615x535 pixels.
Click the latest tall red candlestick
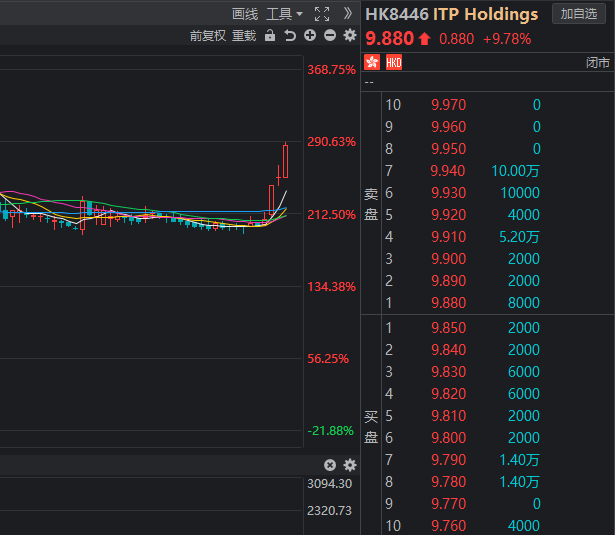[286, 161]
